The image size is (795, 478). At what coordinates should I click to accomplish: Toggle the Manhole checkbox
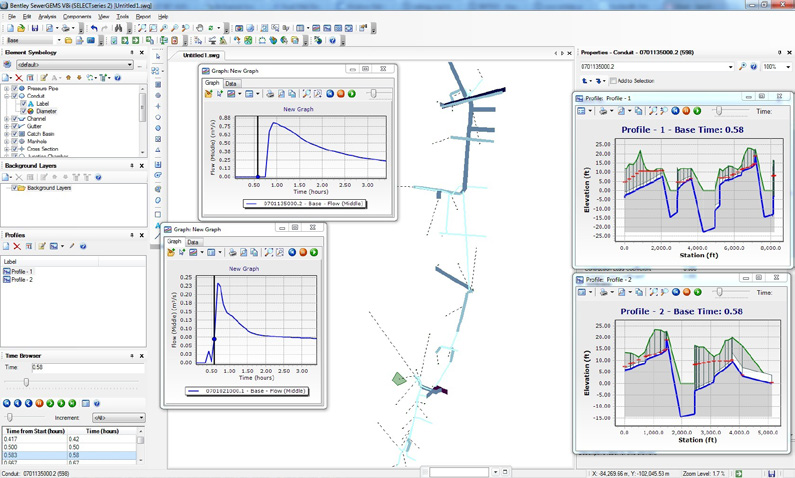point(14,141)
